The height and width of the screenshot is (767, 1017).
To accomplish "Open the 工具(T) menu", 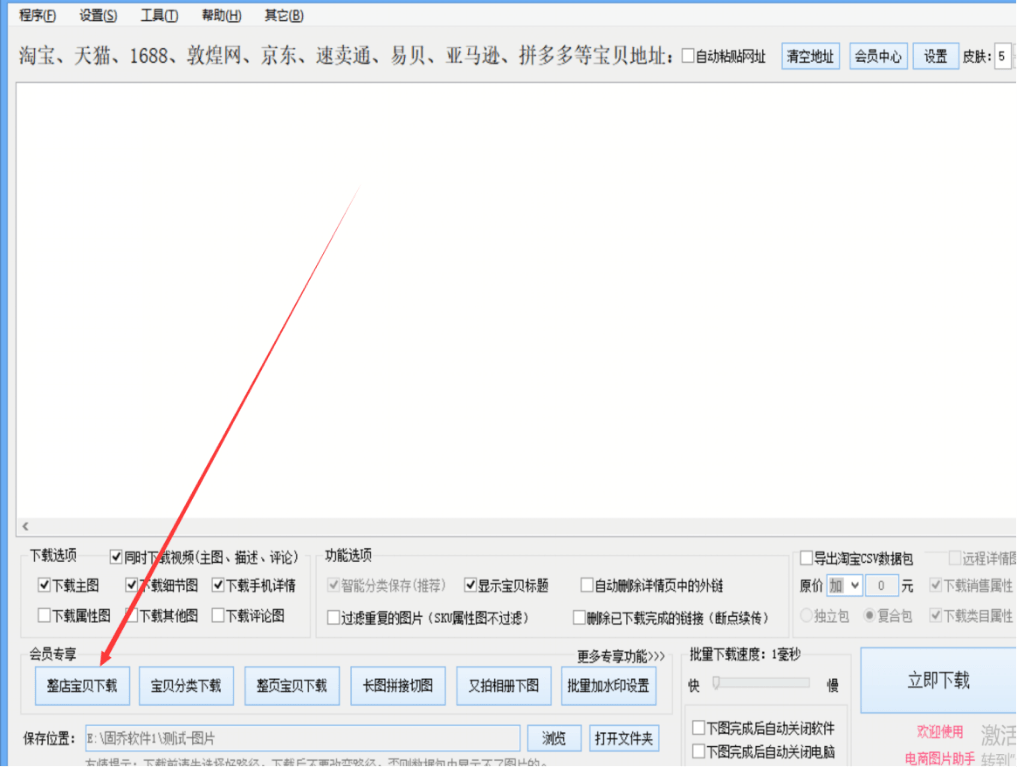I will point(159,15).
